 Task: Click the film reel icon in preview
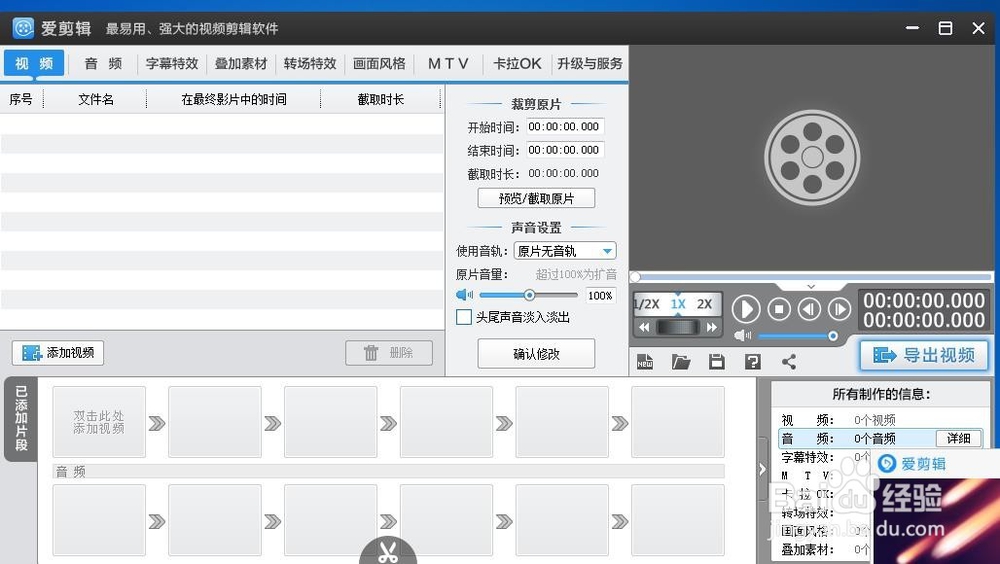click(x=812, y=158)
